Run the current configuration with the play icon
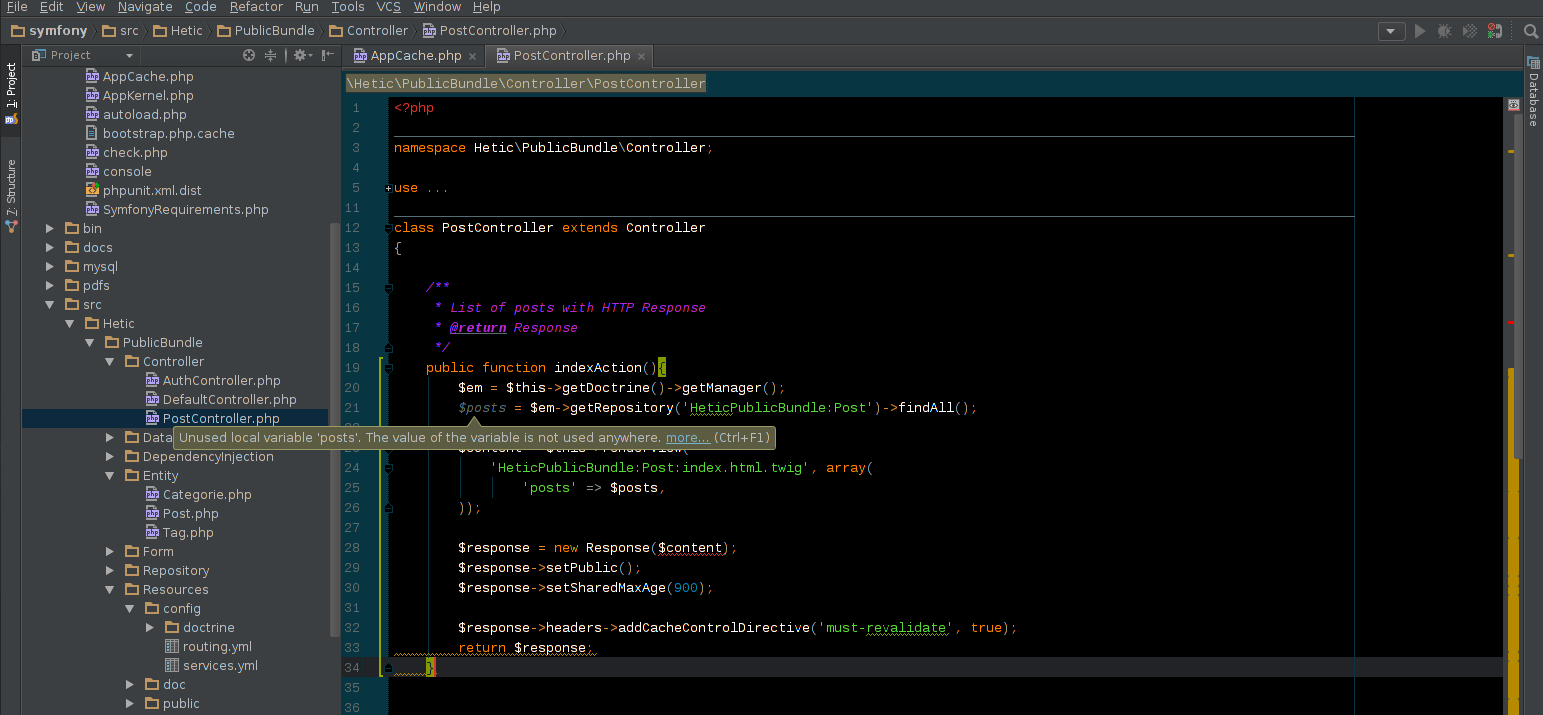 [1419, 31]
